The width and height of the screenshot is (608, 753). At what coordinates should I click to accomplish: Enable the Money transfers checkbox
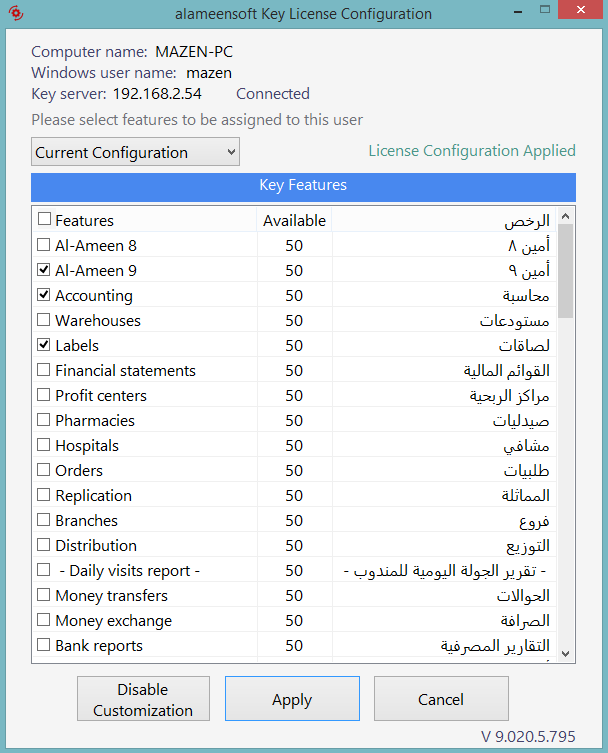44,595
